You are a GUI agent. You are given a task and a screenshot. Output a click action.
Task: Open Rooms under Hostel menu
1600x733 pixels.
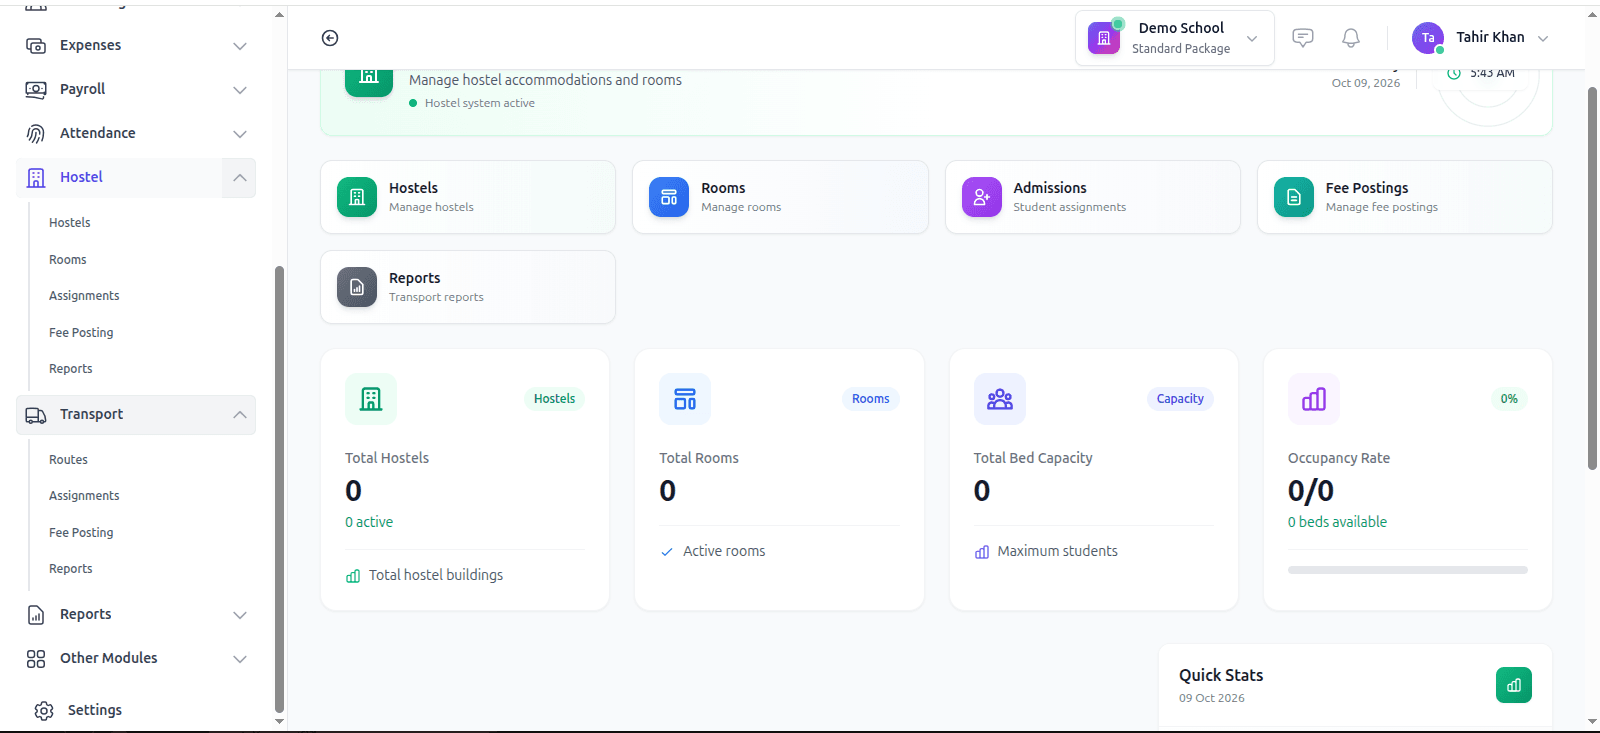coord(68,260)
